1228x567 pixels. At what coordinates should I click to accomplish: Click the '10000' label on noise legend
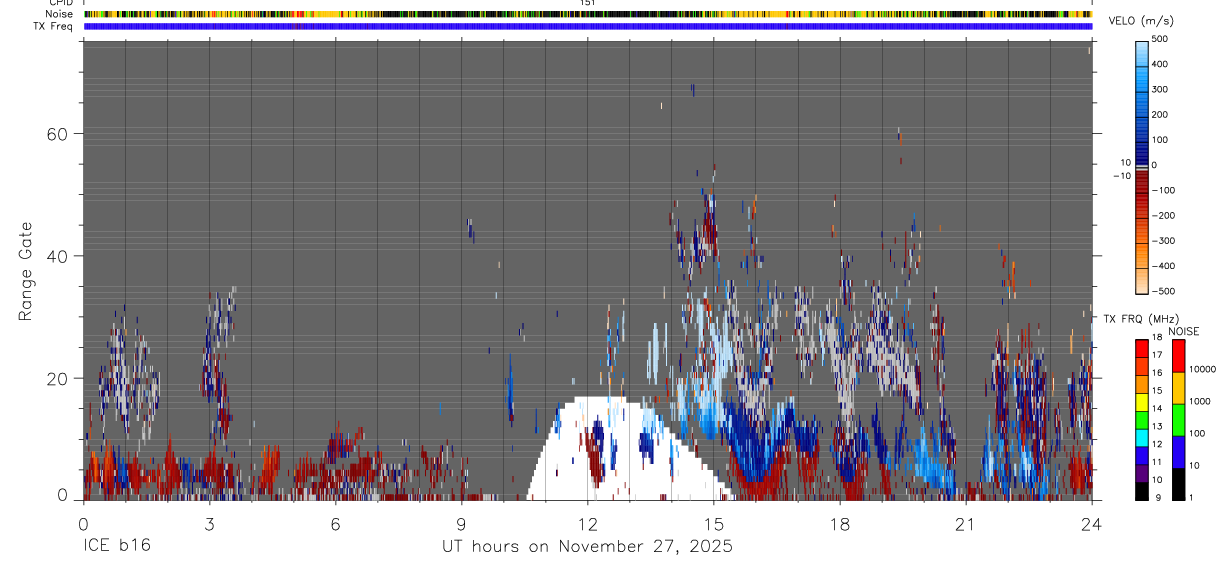[1201, 369]
